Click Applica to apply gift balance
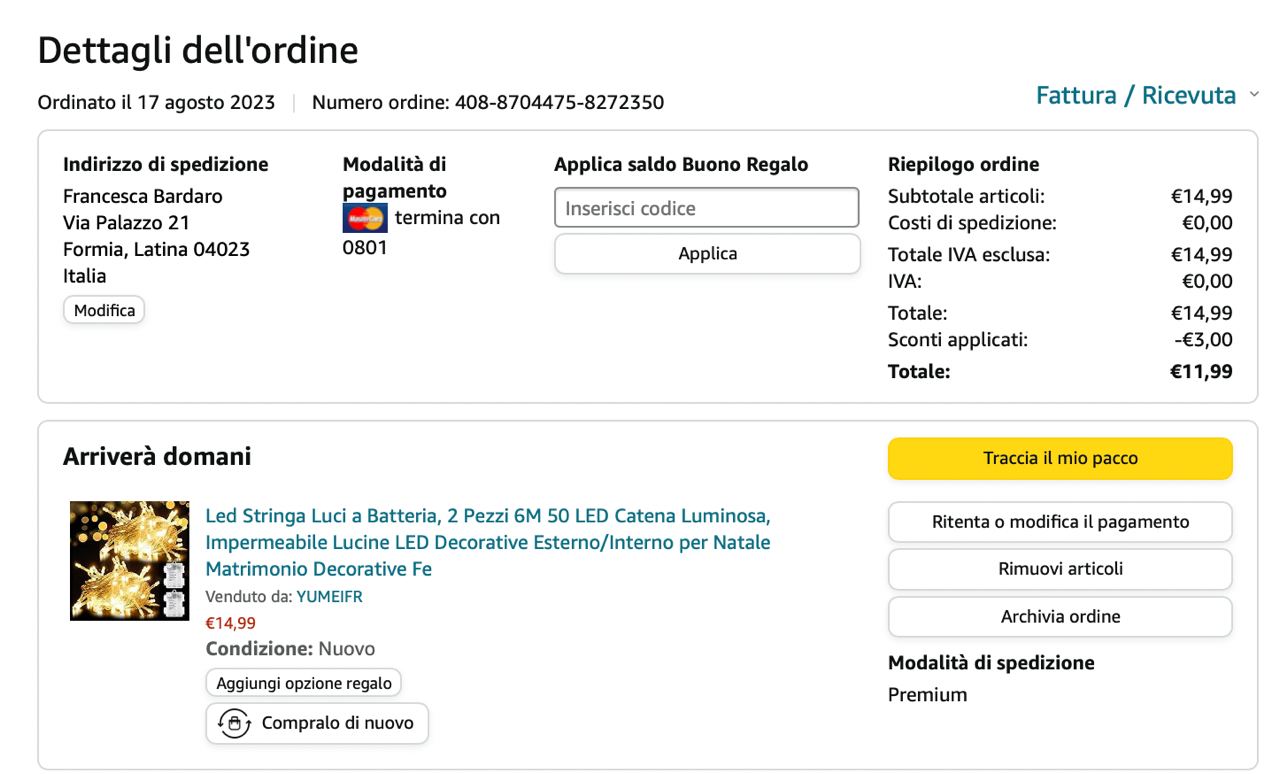Image resolution: width=1280 pixels, height=774 pixels. click(x=706, y=254)
